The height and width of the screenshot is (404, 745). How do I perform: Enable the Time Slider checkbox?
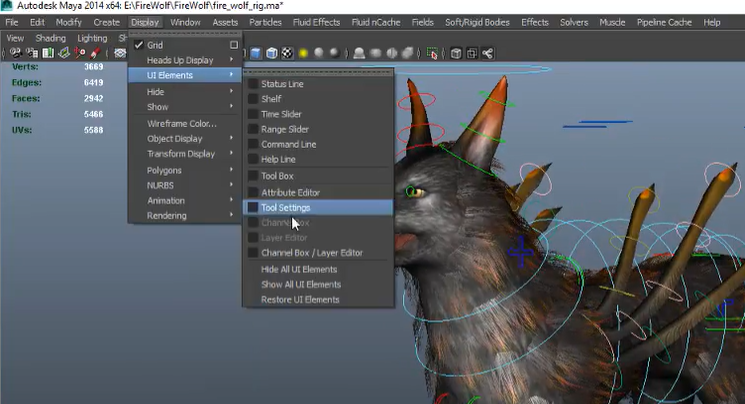(x=253, y=114)
